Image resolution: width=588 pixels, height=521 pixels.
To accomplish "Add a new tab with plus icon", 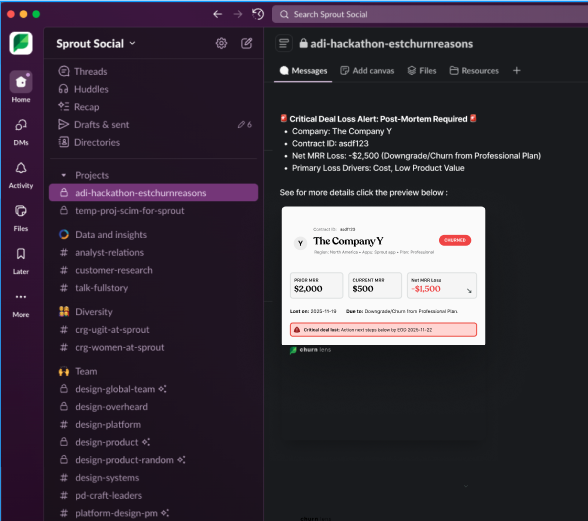I will (517, 71).
